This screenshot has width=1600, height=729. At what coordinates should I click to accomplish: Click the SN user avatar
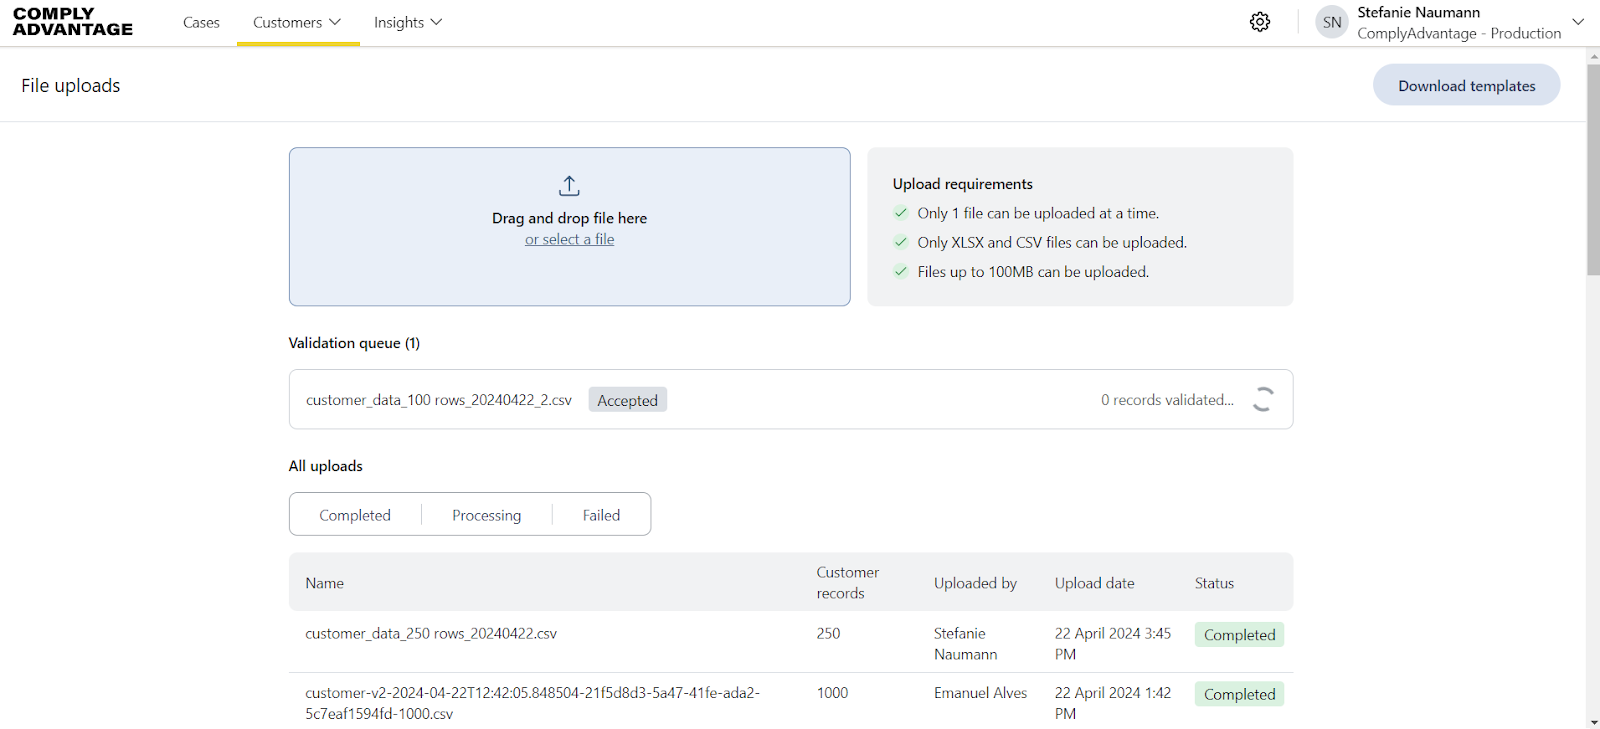(1332, 22)
